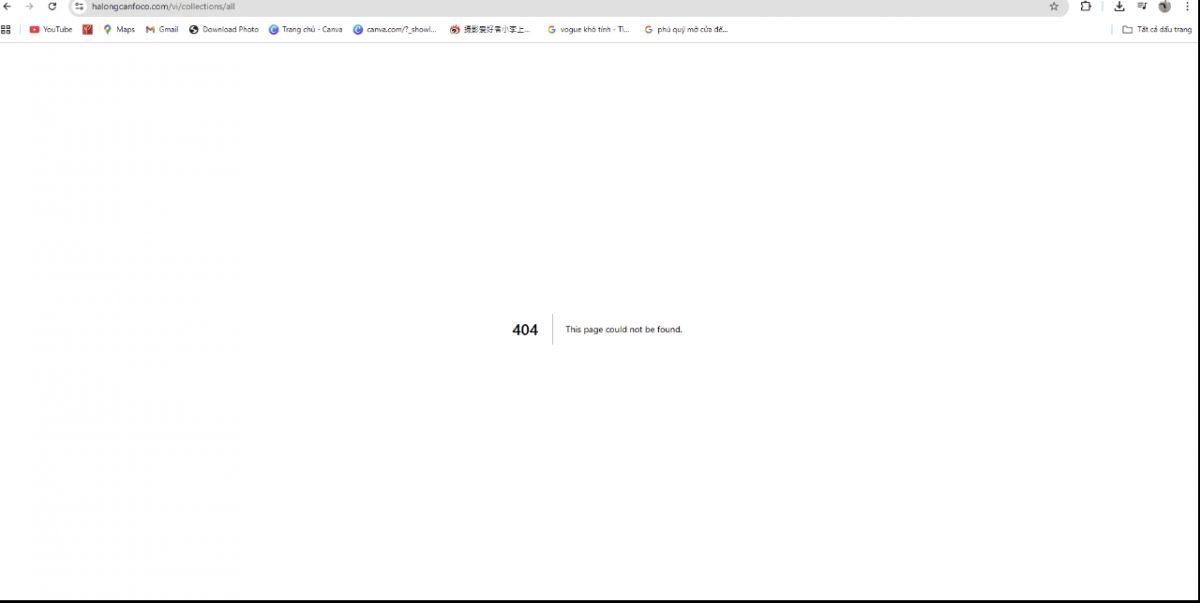Click the browser back arrow
The width and height of the screenshot is (1200, 603).
pos(8,6)
